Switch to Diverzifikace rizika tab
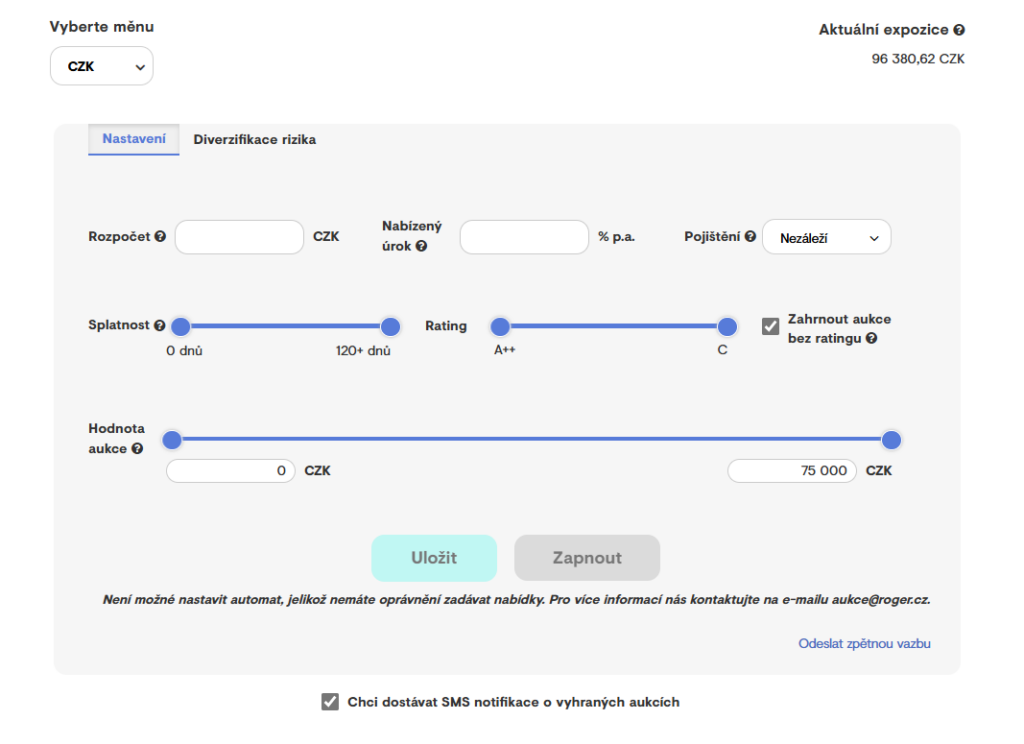Viewport: 1024px width, 744px height. [254, 140]
